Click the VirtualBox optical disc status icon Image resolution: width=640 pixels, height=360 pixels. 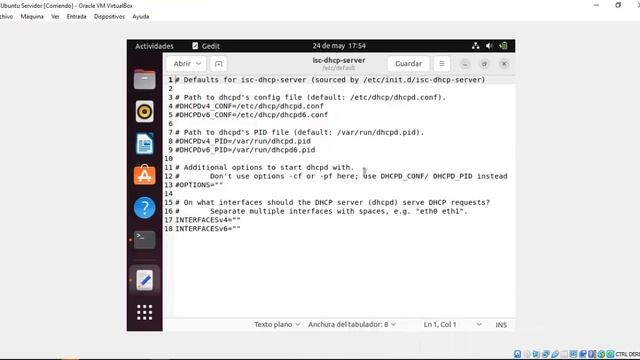(x=527, y=354)
